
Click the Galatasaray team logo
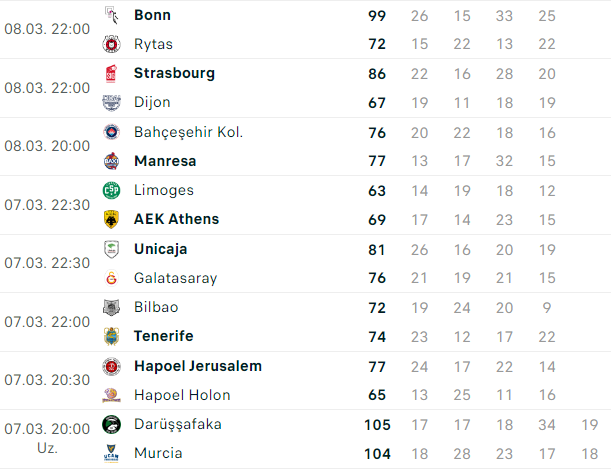point(111,278)
